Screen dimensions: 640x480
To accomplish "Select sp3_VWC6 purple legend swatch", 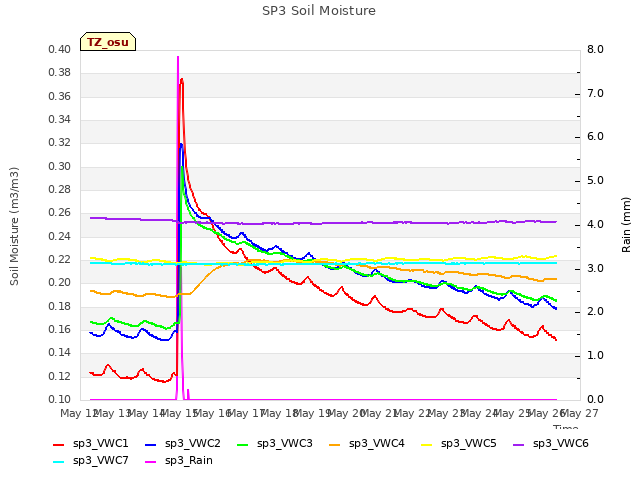I will pos(519,445).
